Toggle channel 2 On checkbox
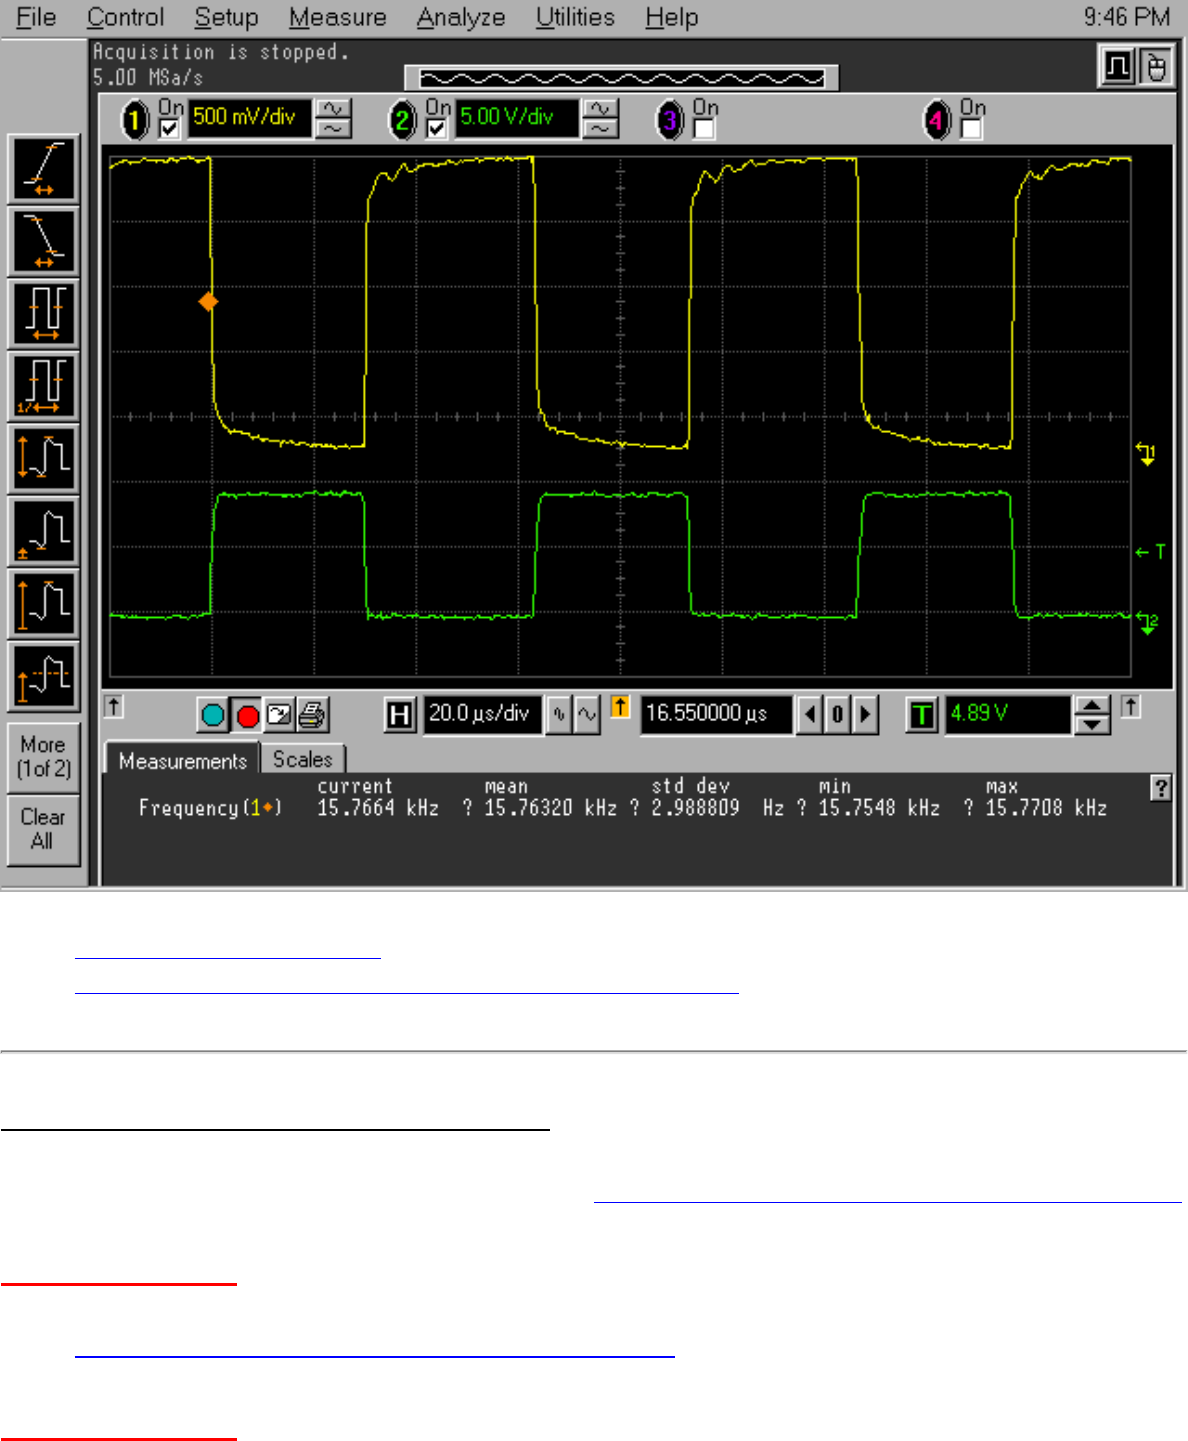1188x1441 pixels. click(x=437, y=128)
